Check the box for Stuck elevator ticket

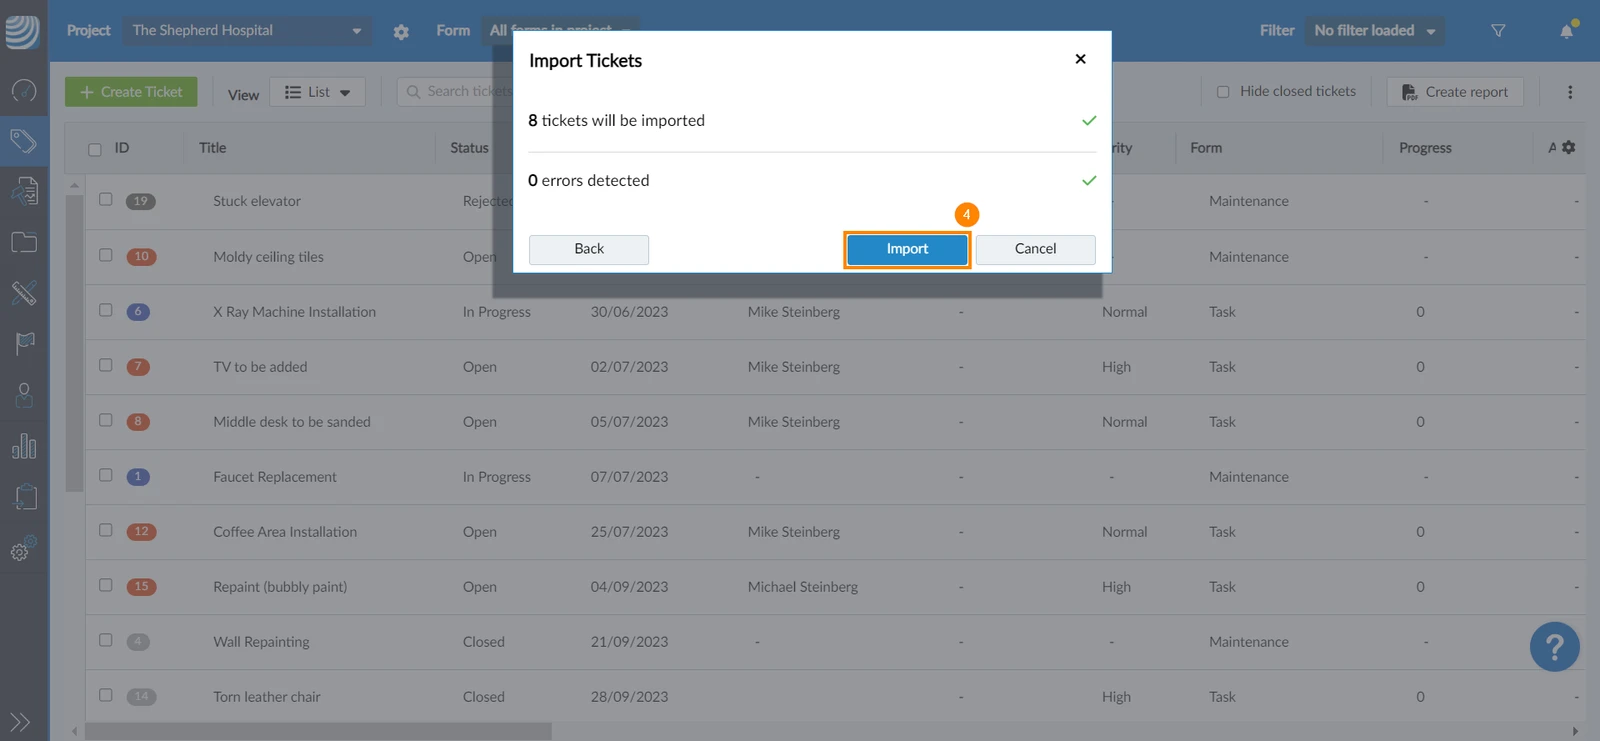coord(106,199)
